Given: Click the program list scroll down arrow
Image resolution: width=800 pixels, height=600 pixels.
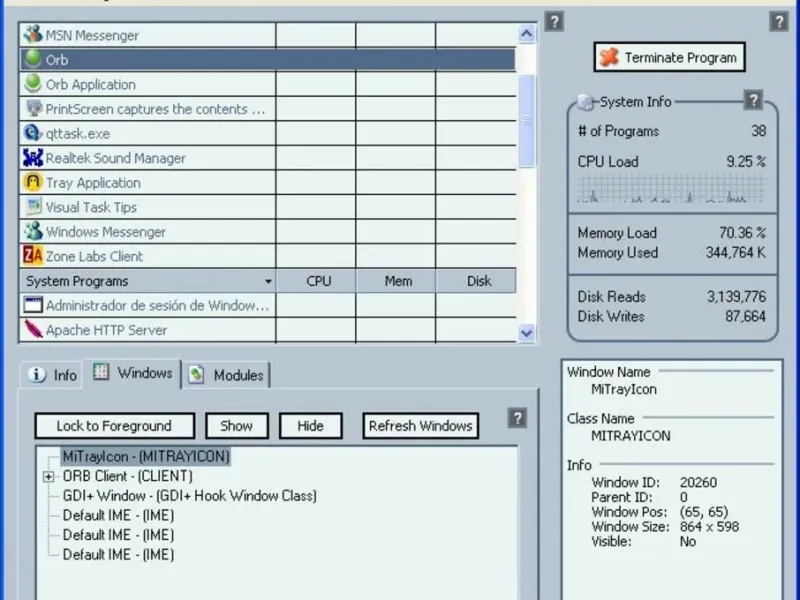Looking at the screenshot, I should pyautogui.click(x=527, y=333).
